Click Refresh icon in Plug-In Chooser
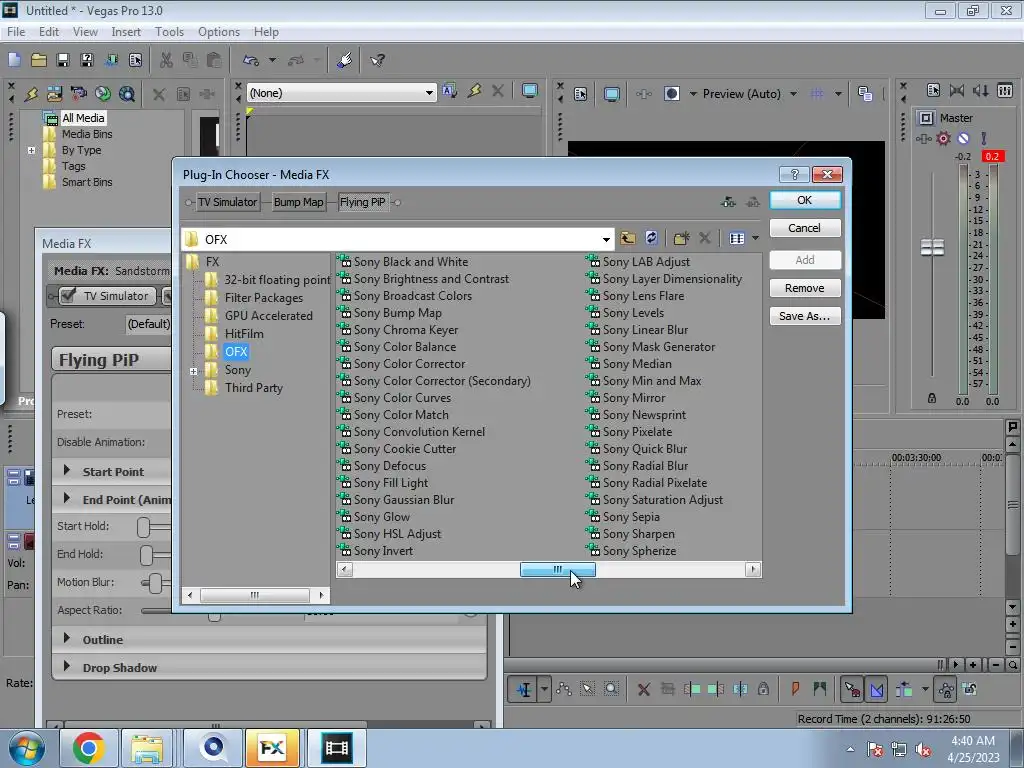The image size is (1024, 768). pyautogui.click(x=651, y=238)
